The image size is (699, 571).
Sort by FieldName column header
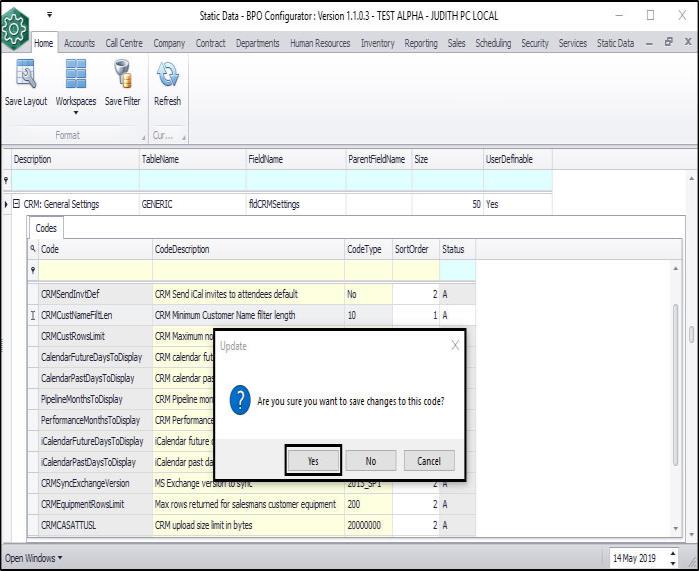coord(296,159)
